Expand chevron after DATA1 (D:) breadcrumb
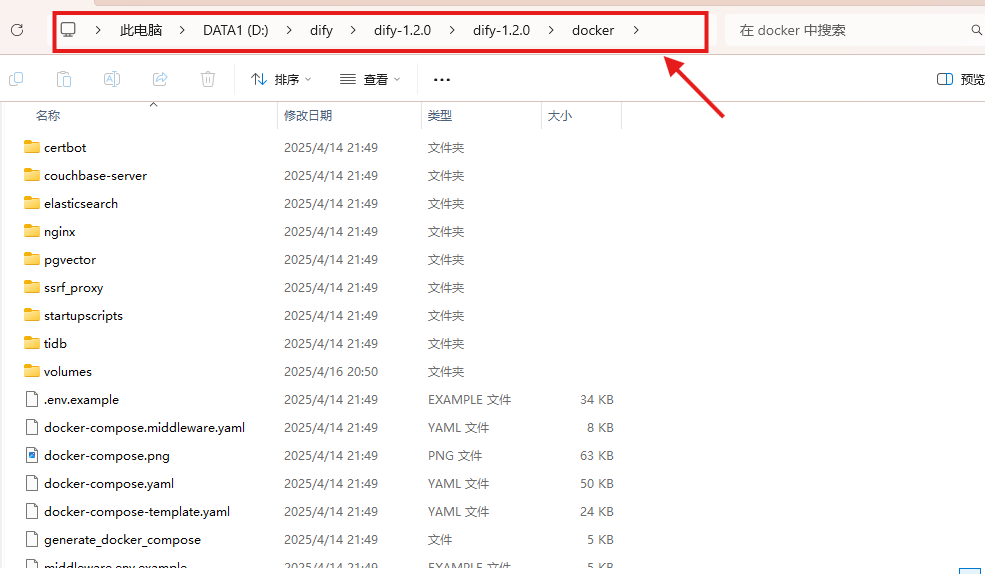The height and width of the screenshot is (574, 985). coord(289,30)
